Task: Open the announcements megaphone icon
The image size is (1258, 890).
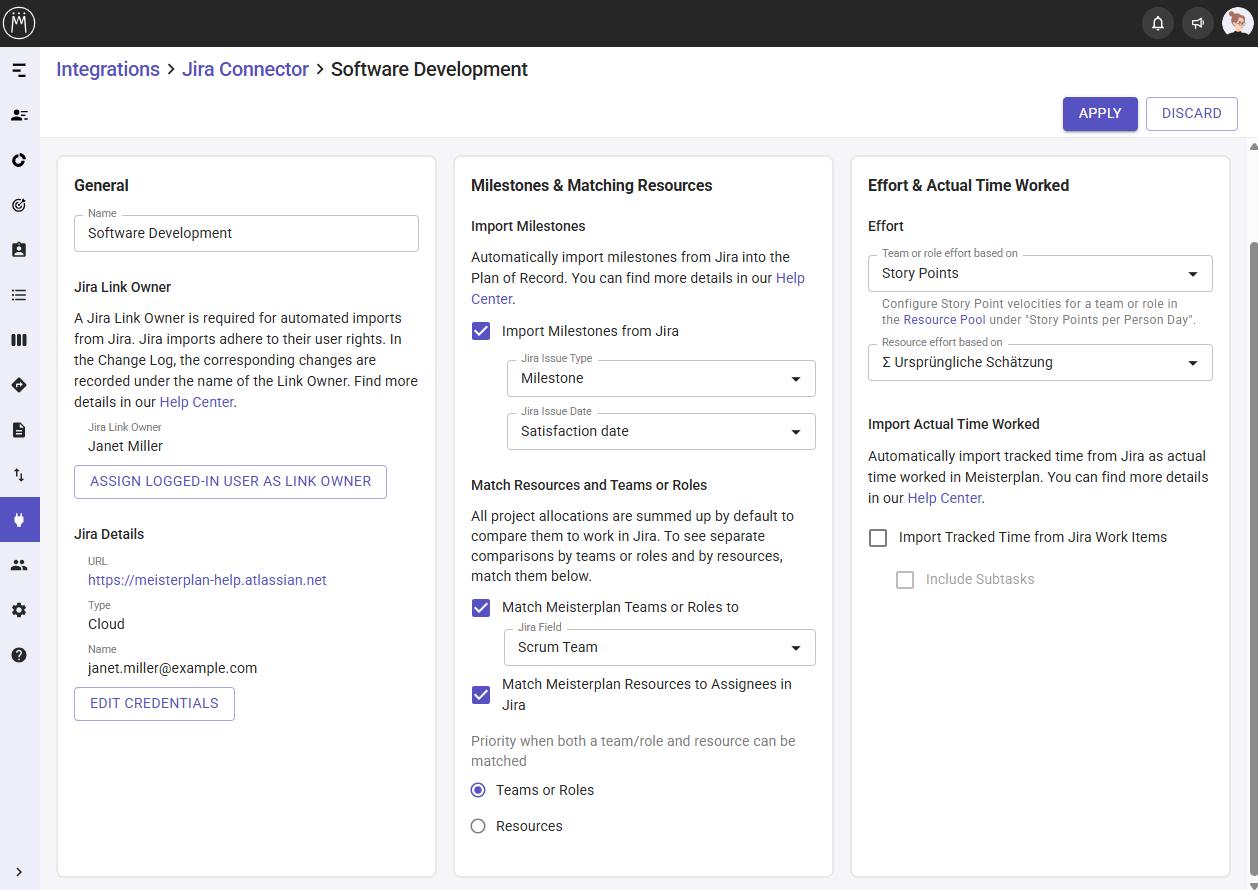Action: click(1197, 23)
